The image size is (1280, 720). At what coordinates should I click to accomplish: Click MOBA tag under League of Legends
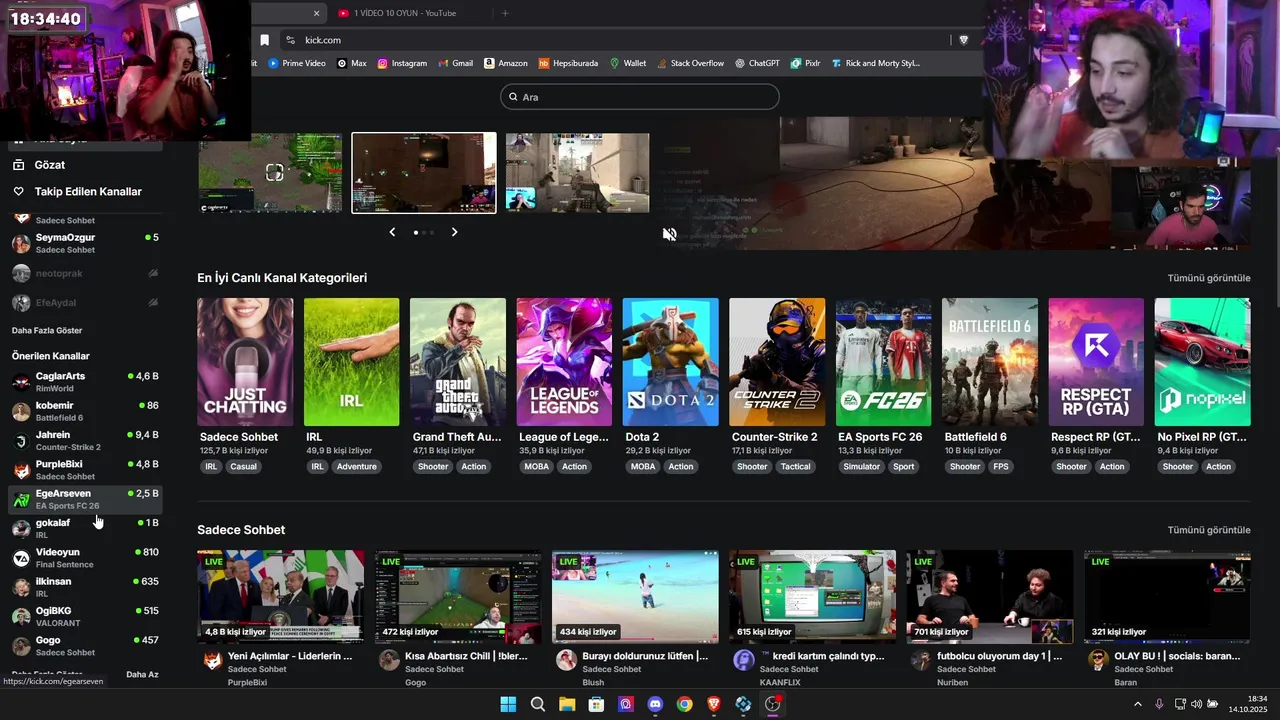point(537,467)
